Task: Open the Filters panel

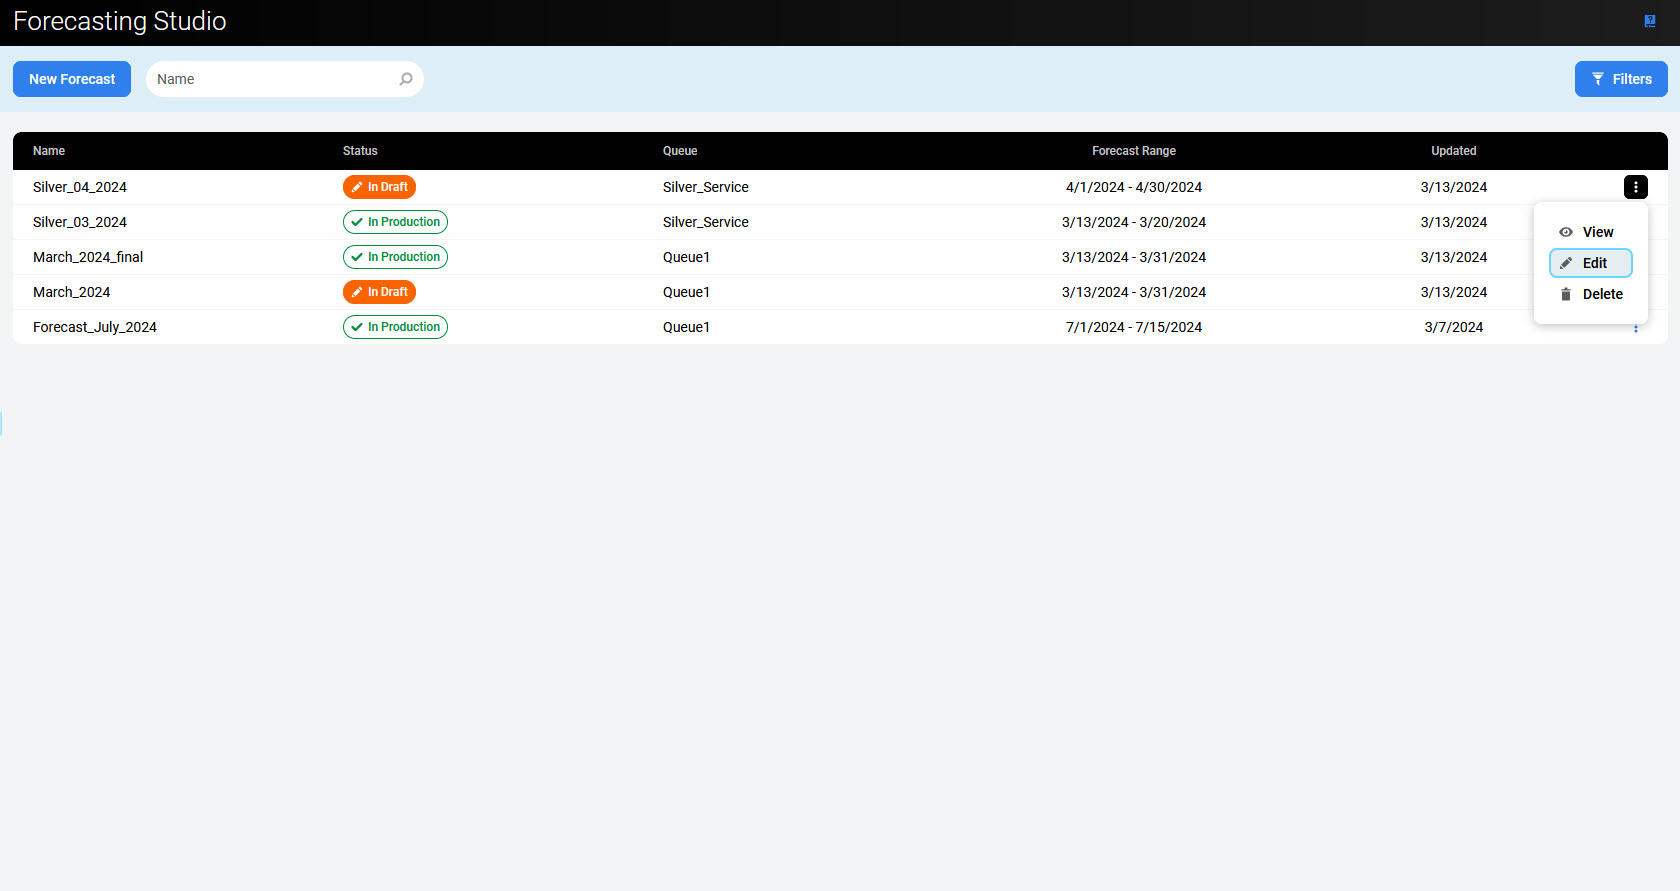Action: [1620, 79]
